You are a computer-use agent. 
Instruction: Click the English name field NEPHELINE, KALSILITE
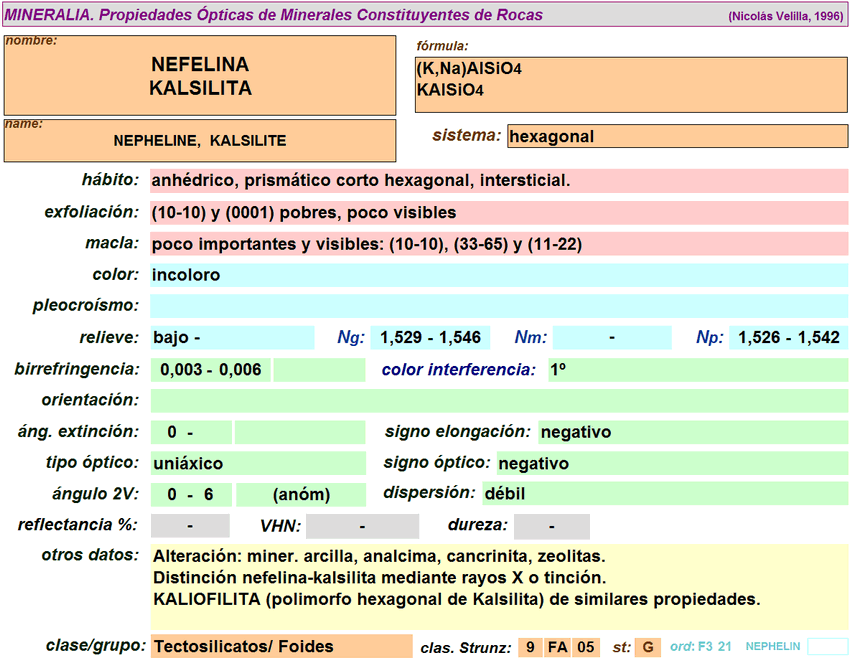click(x=200, y=141)
